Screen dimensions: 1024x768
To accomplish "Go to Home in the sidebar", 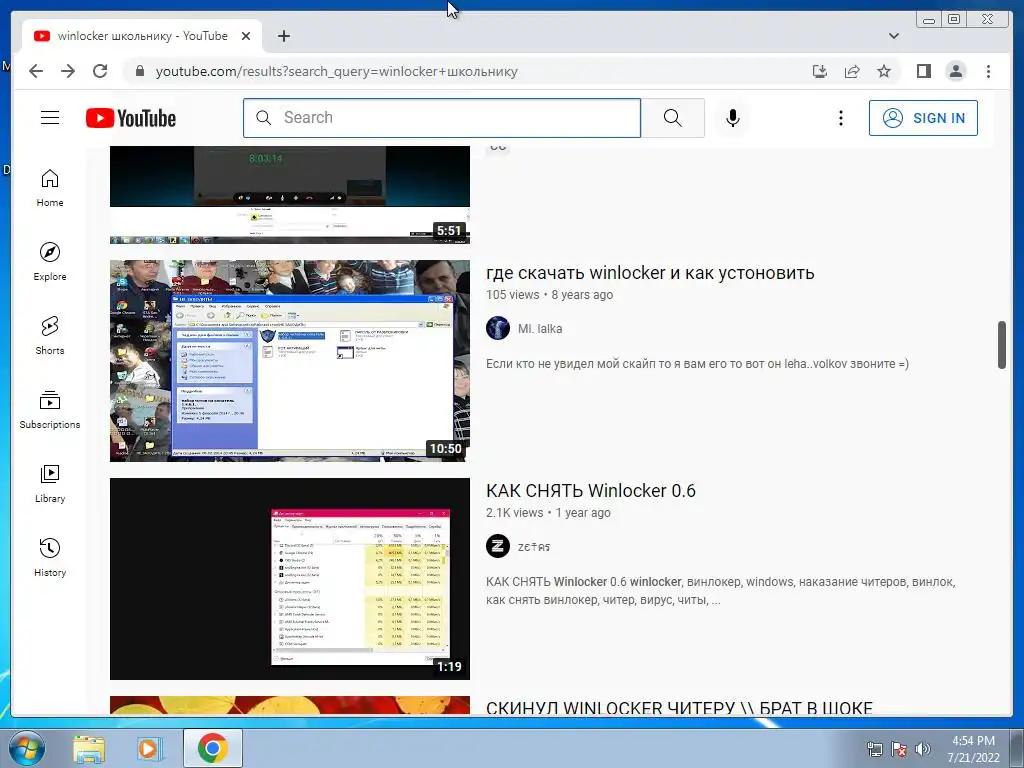I will 50,188.
